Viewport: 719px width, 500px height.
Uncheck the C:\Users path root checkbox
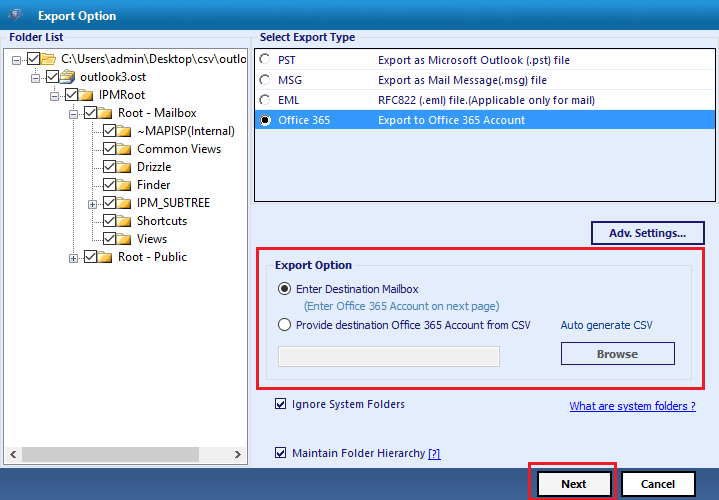[33, 59]
